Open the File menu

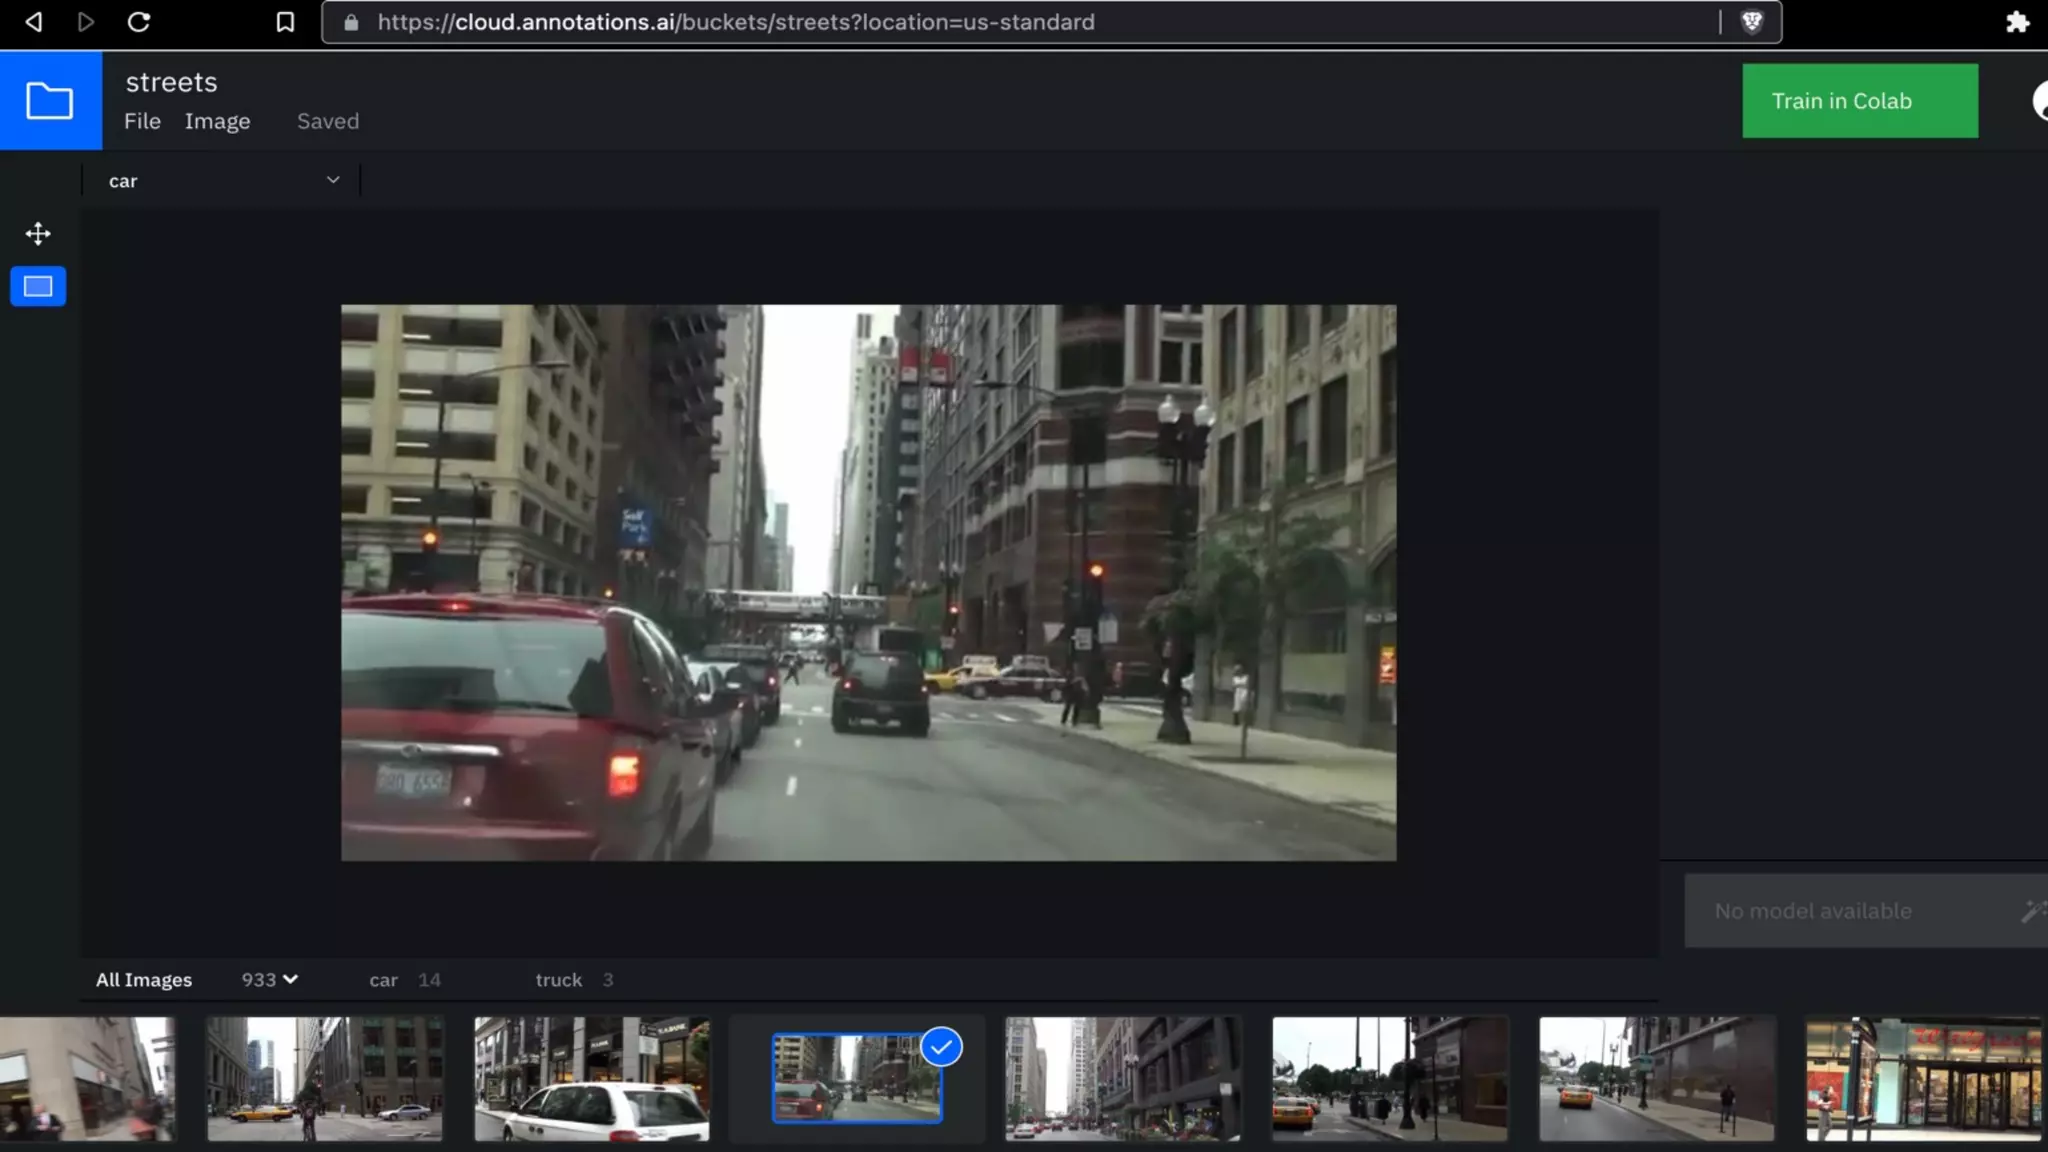pos(142,121)
